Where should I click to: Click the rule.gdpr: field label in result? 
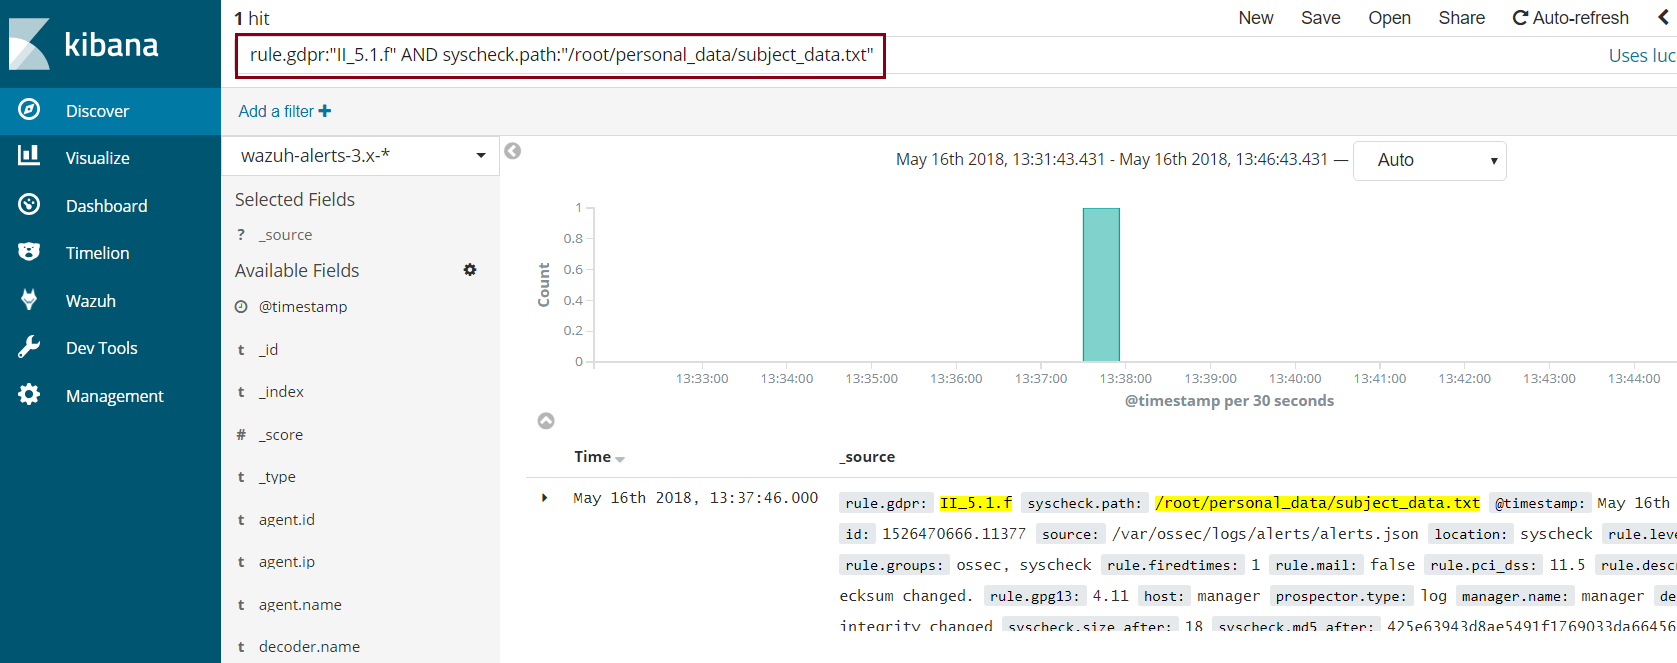click(886, 503)
